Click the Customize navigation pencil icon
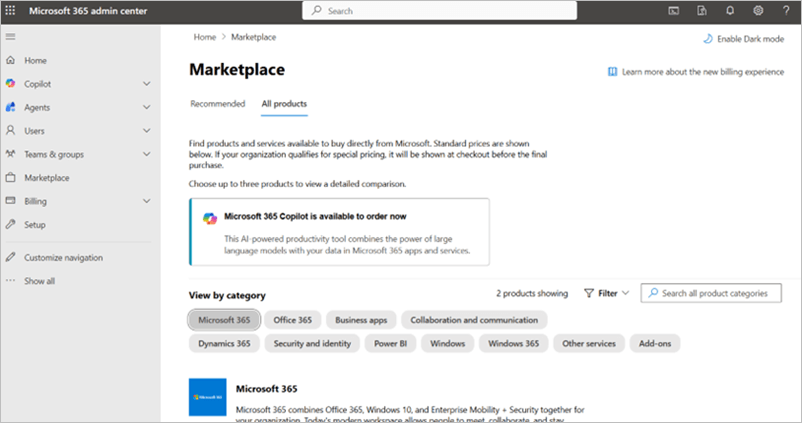This screenshot has width=802, height=423. pyautogui.click(x=10, y=257)
